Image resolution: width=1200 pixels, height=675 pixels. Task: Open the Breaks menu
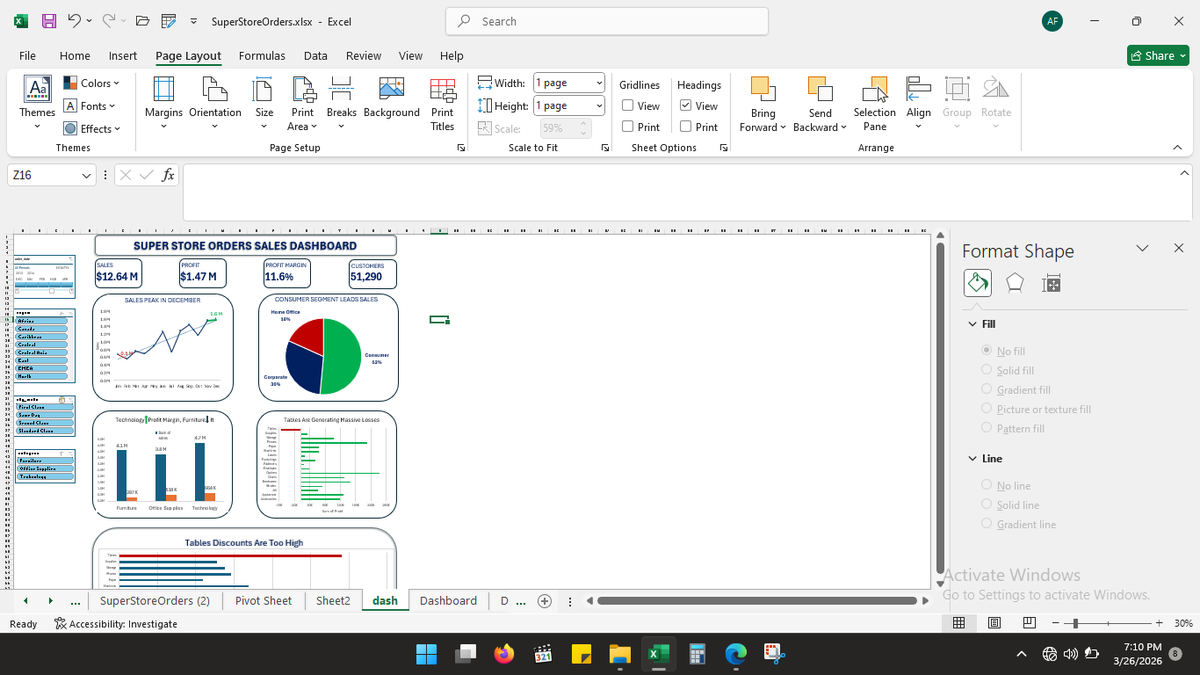(341, 105)
